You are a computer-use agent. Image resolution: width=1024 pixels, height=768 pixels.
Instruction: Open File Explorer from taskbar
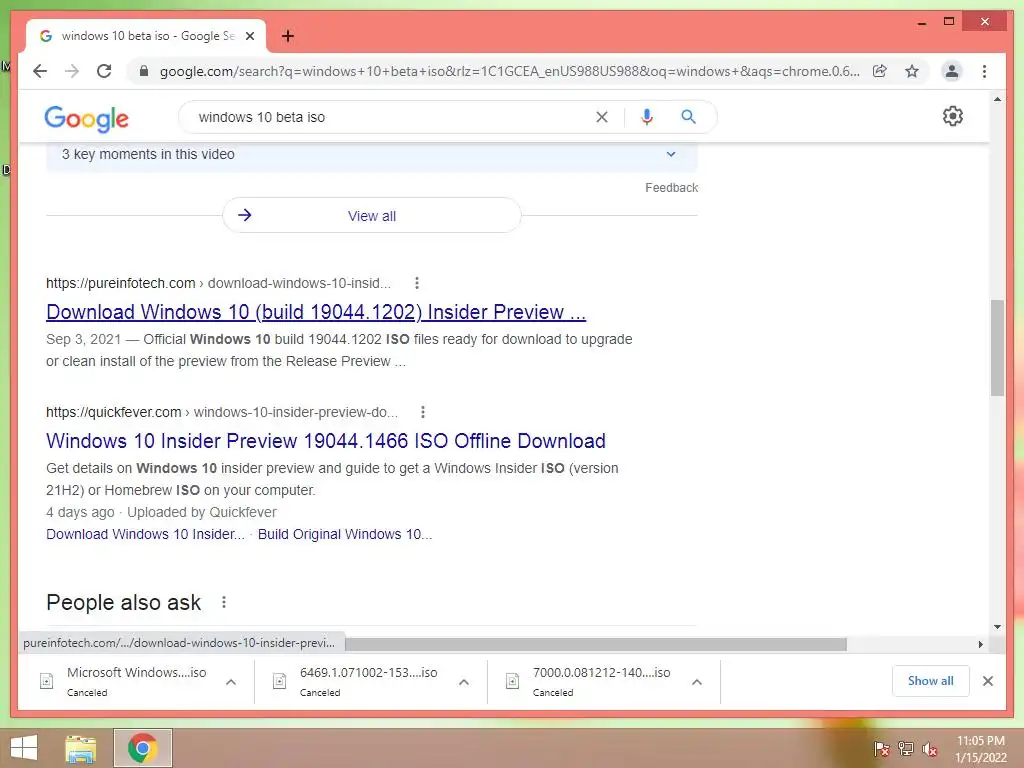(81, 748)
